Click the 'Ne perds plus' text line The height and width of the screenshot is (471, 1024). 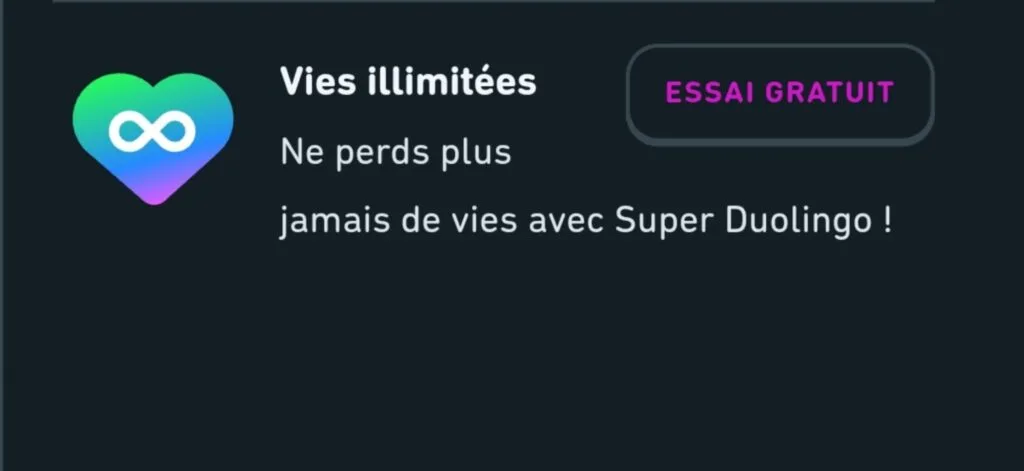[x=396, y=152]
